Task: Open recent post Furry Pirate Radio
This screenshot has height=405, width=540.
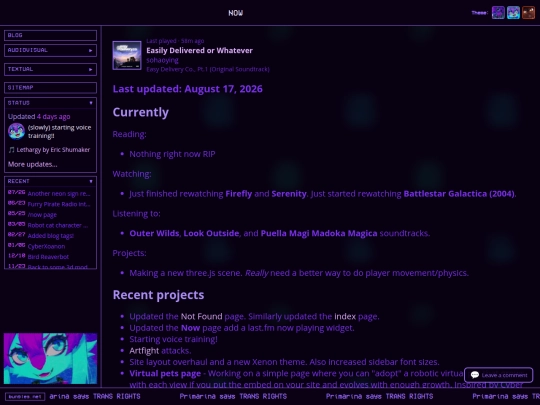Action: pyautogui.click(x=59, y=204)
